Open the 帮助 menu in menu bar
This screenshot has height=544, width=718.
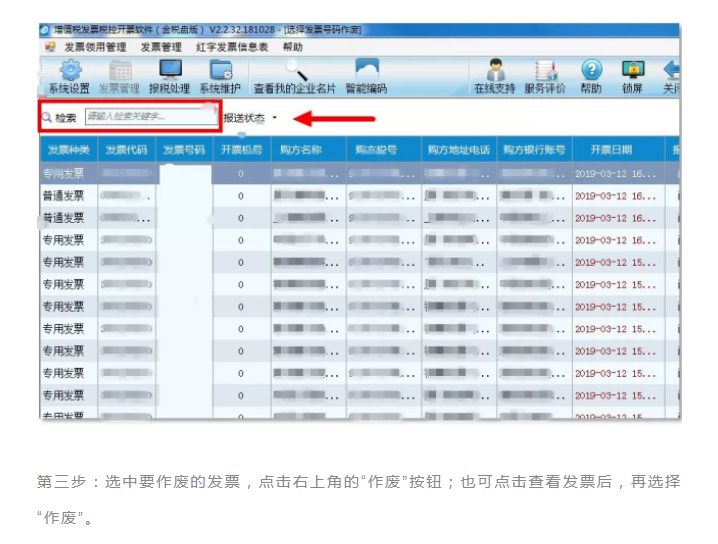coord(293,47)
